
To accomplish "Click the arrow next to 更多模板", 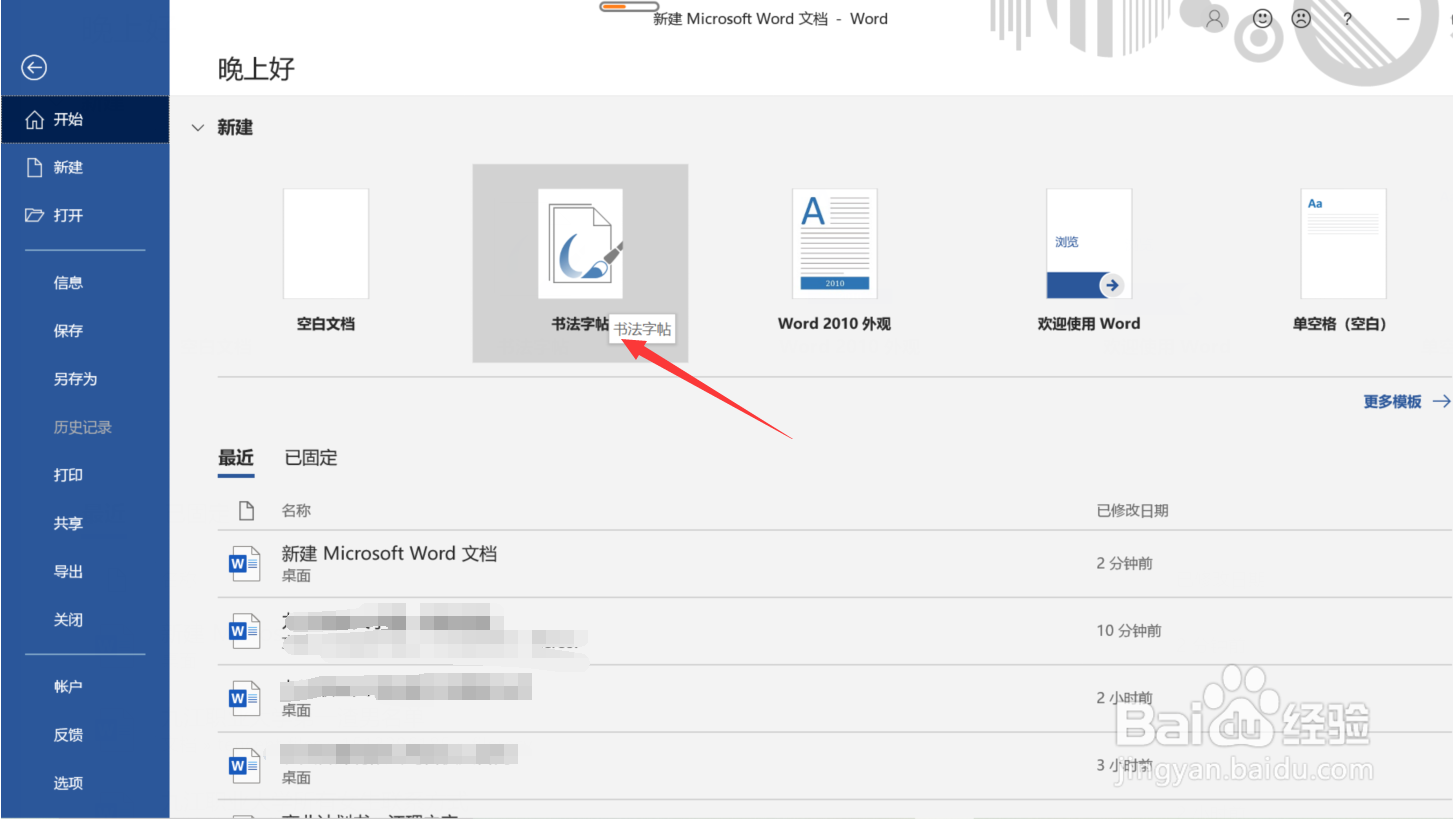I will 1441,402.
